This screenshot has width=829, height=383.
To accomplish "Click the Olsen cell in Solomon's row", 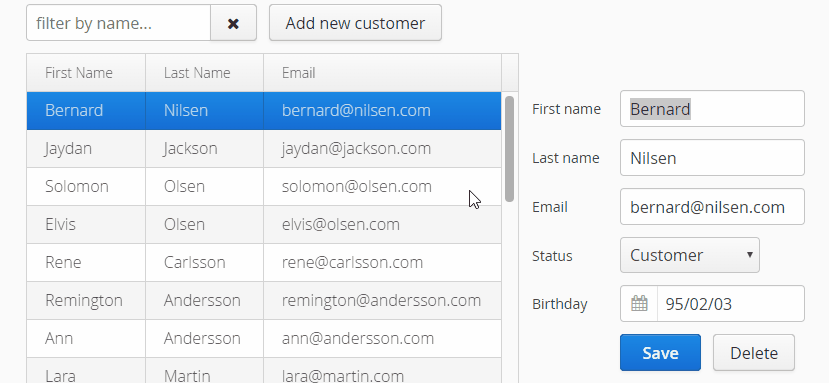I will pyautogui.click(x=205, y=187).
